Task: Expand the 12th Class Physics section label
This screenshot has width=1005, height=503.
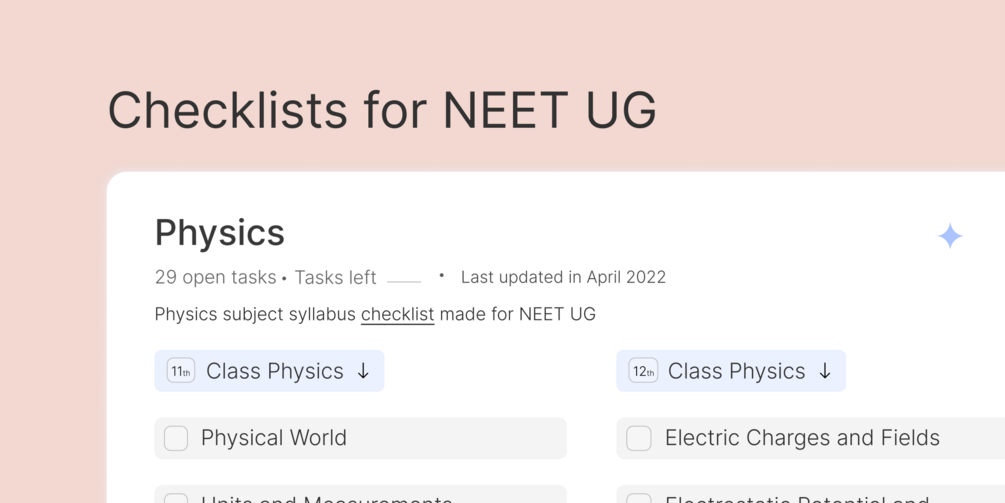Action: tap(736, 371)
